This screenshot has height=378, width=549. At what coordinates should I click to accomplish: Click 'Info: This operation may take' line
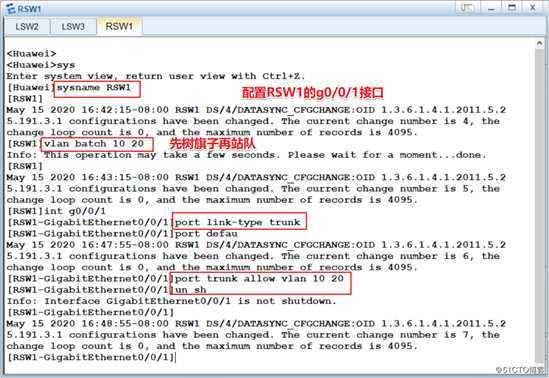click(x=247, y=155)
